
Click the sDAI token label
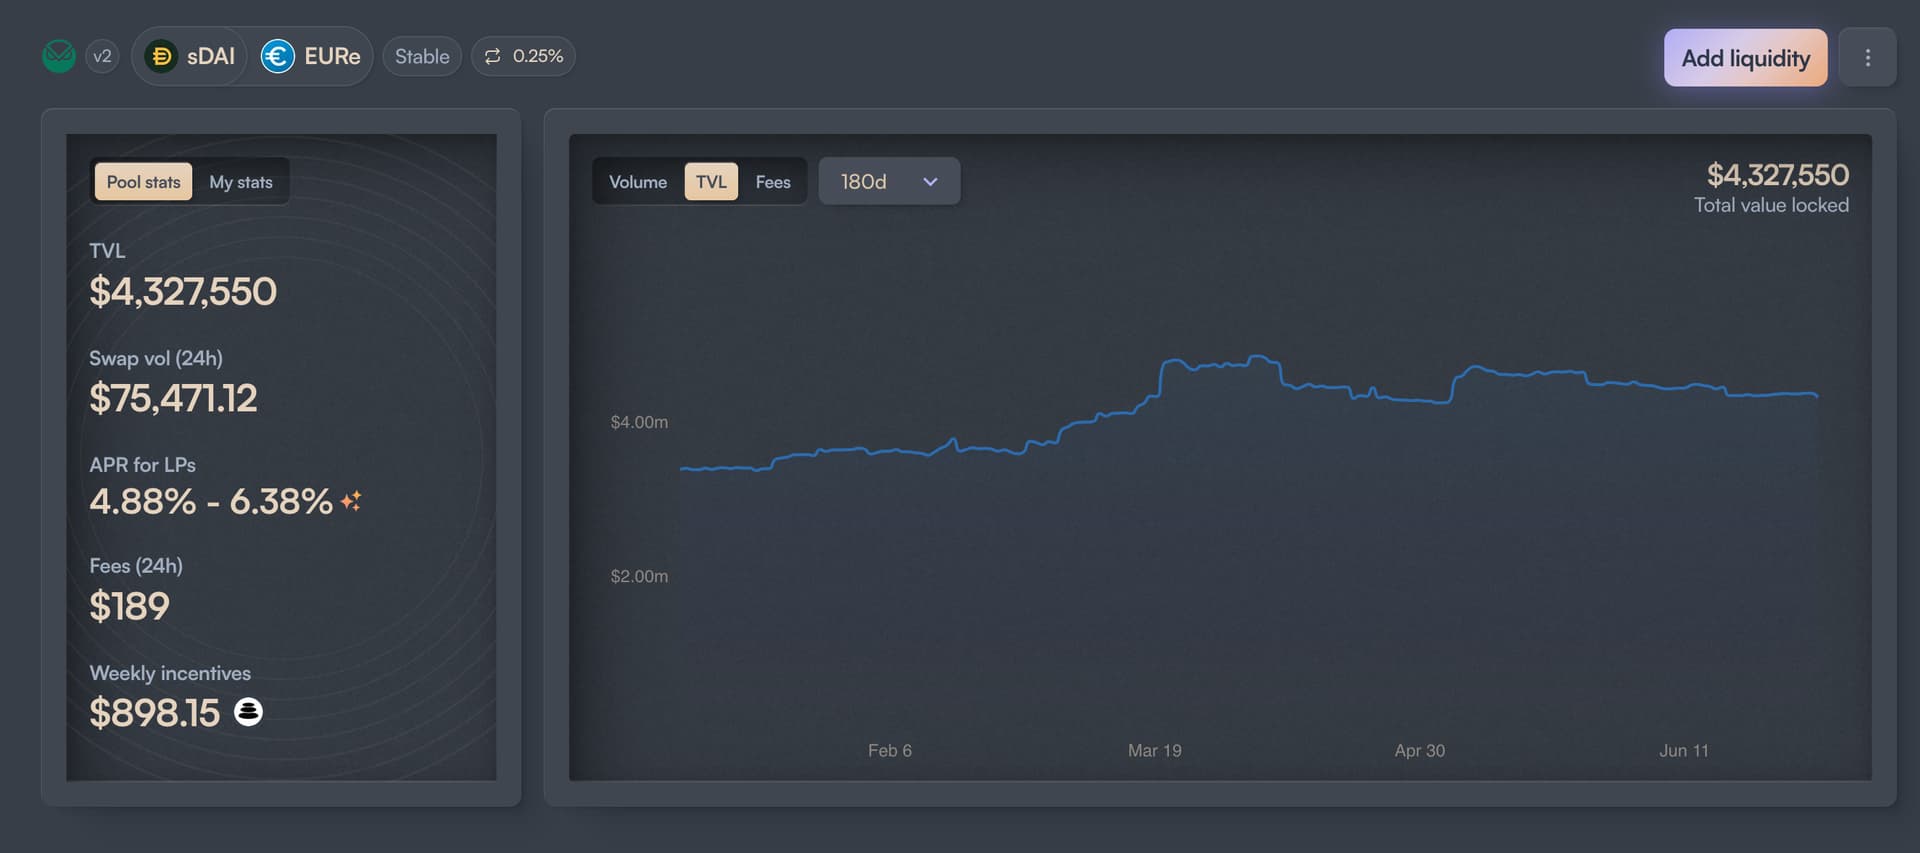point(211,56)
